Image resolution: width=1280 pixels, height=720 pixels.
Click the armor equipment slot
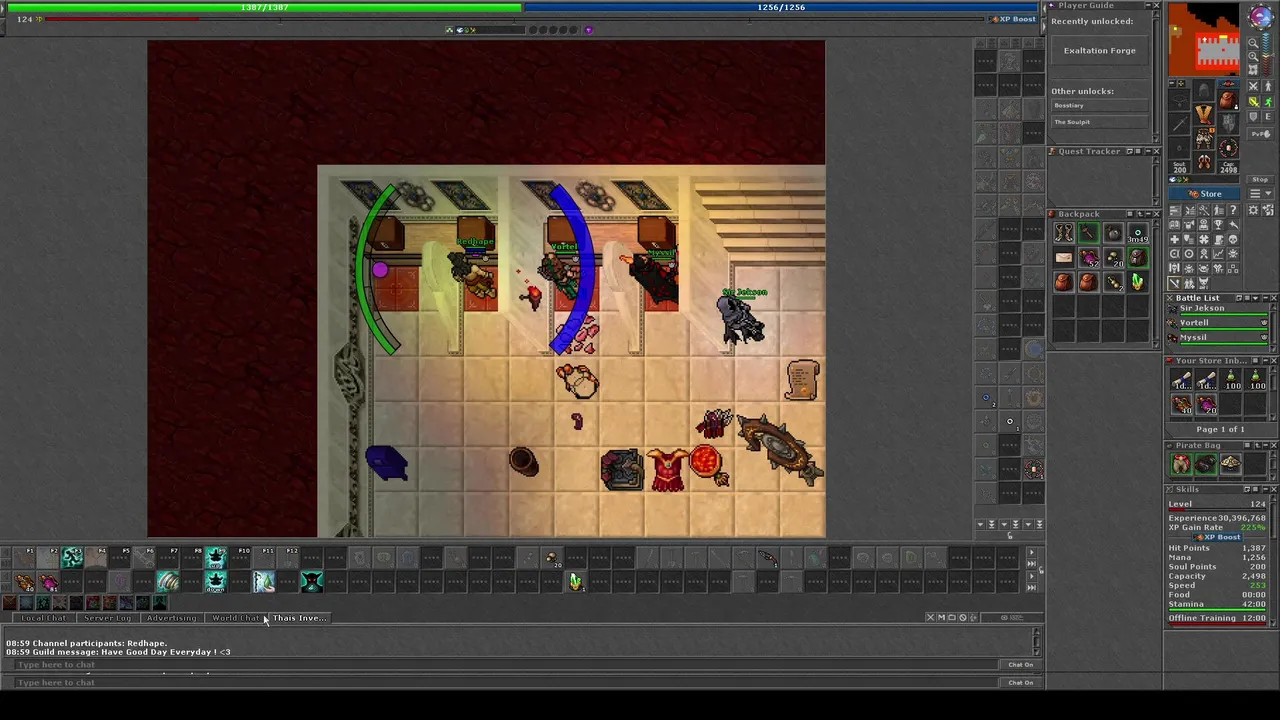pyautogui.click(x=1204, y=115)
